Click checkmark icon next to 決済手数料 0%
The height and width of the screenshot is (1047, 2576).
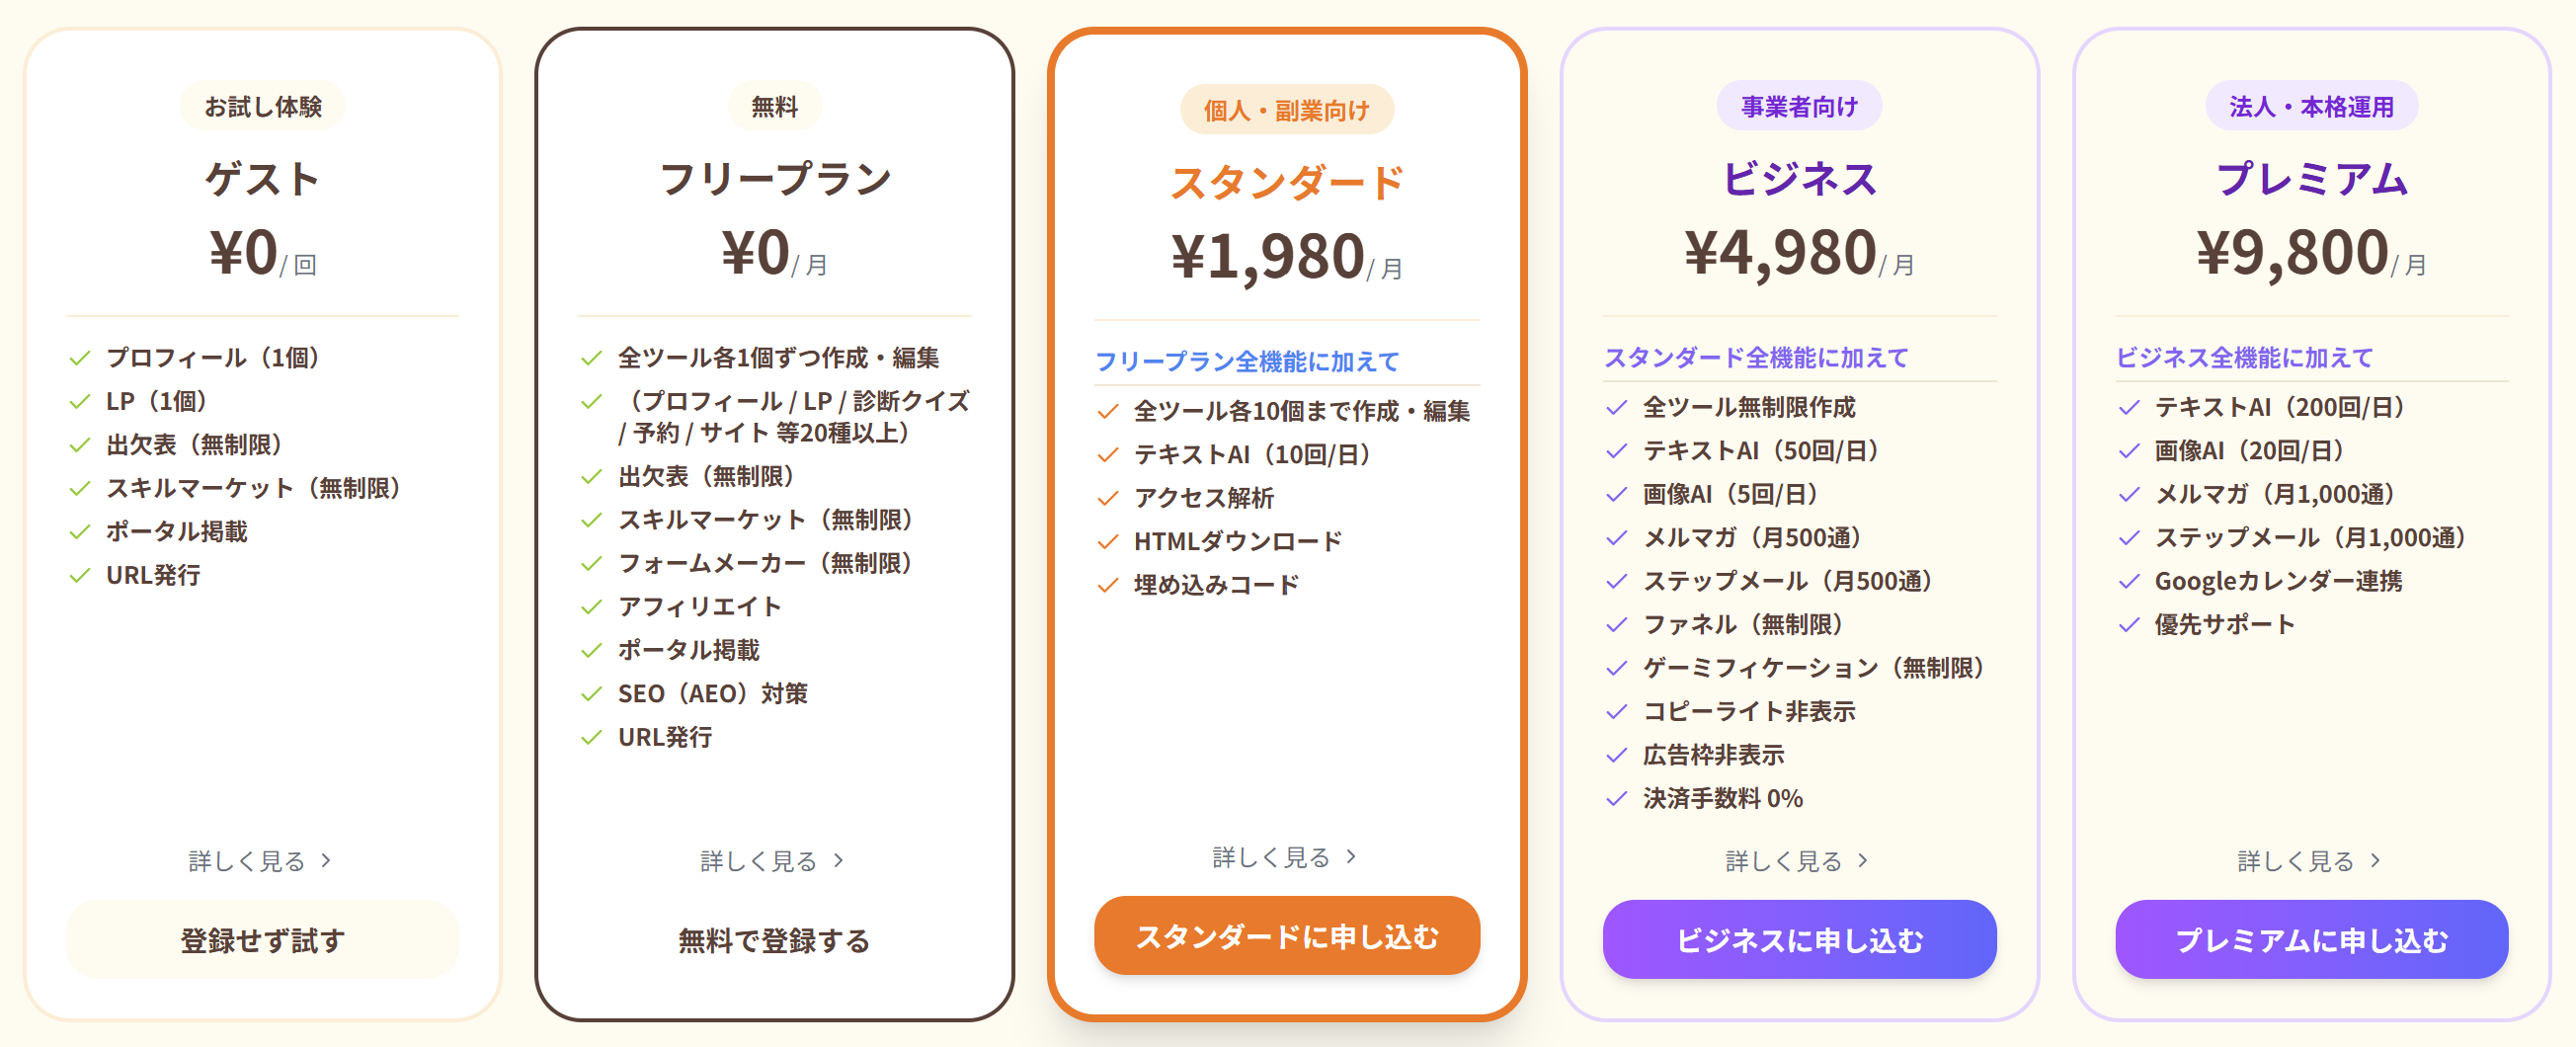click(x=1617, y=799)
